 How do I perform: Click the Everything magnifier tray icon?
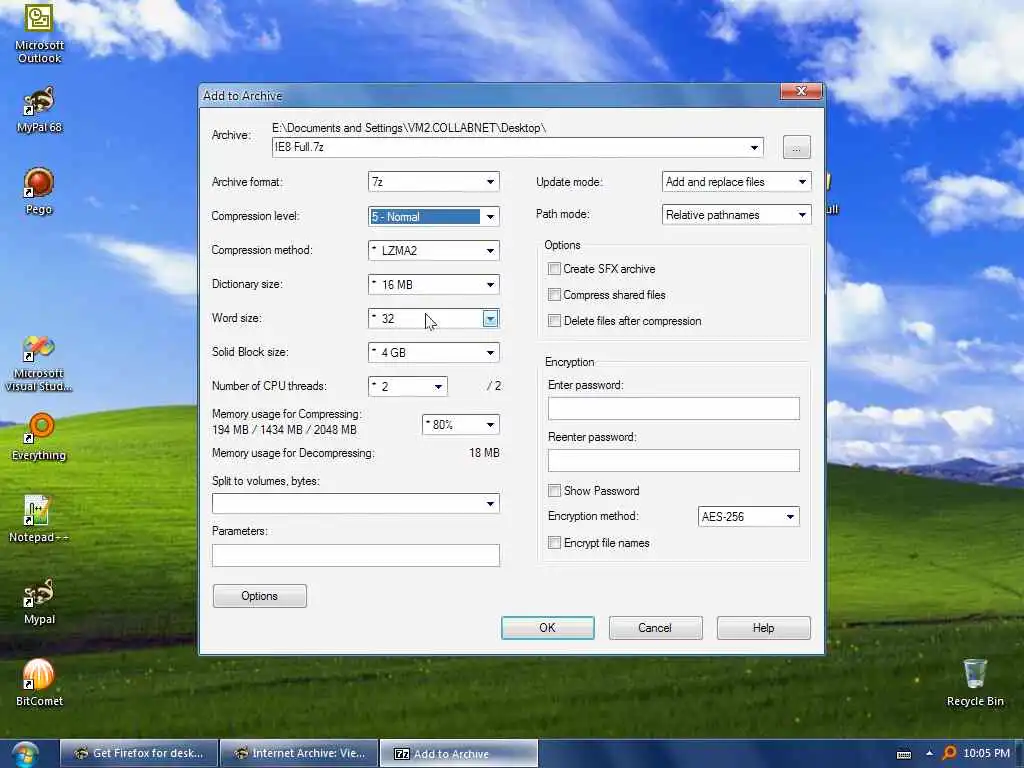point(950,753)
